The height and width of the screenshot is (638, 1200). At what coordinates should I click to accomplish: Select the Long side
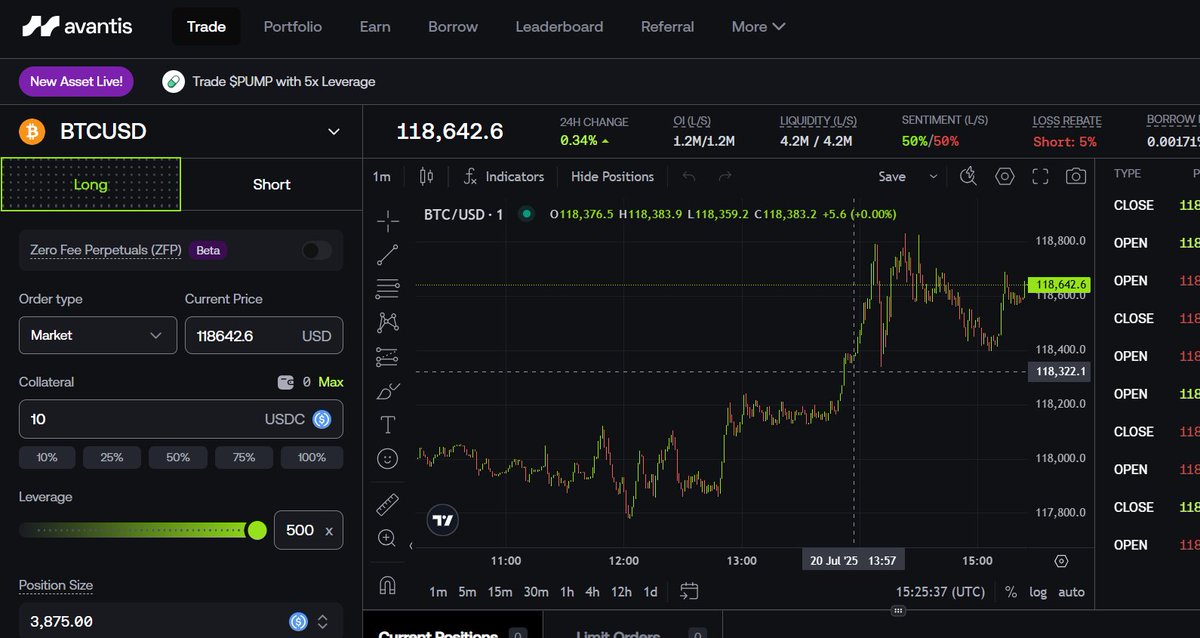[90, 184]
